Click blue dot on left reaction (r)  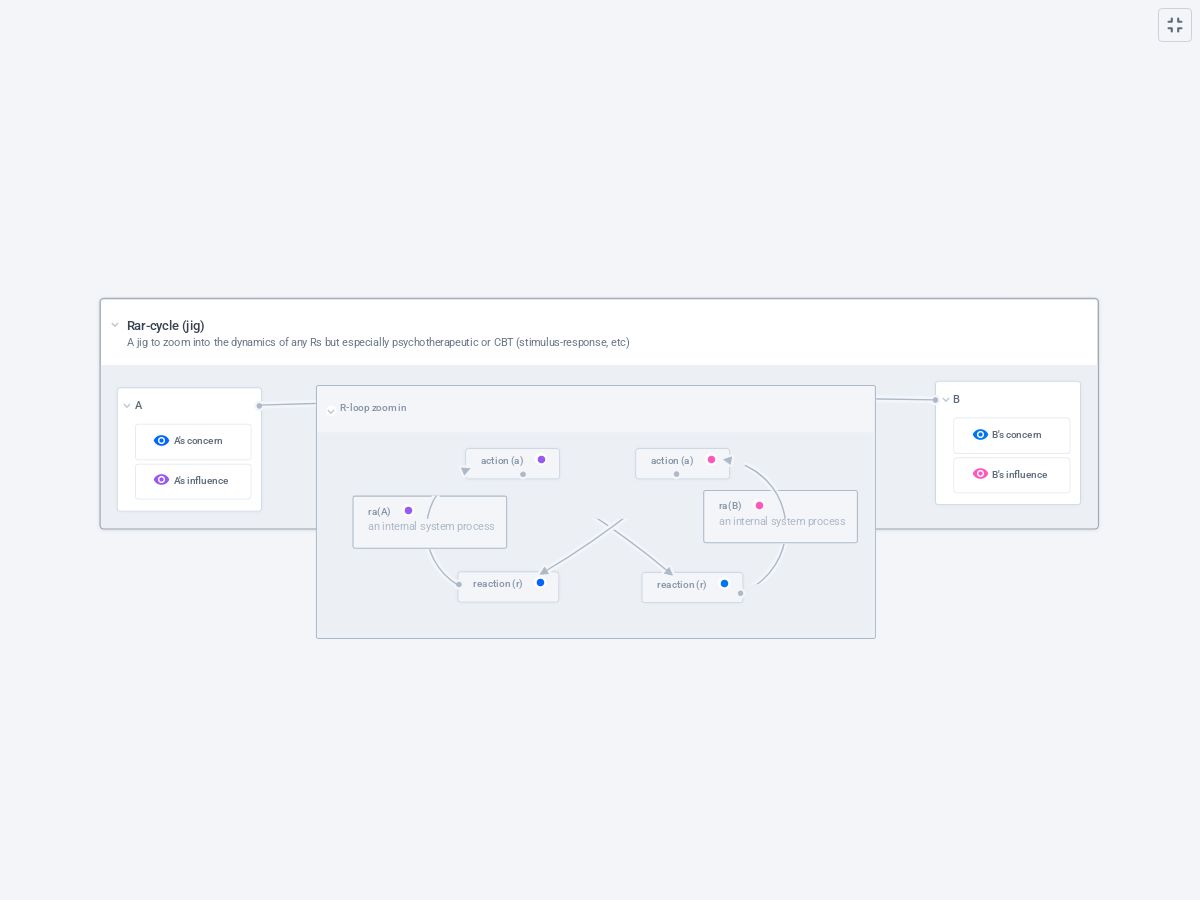pyautogui.click(x=540, y=583)
